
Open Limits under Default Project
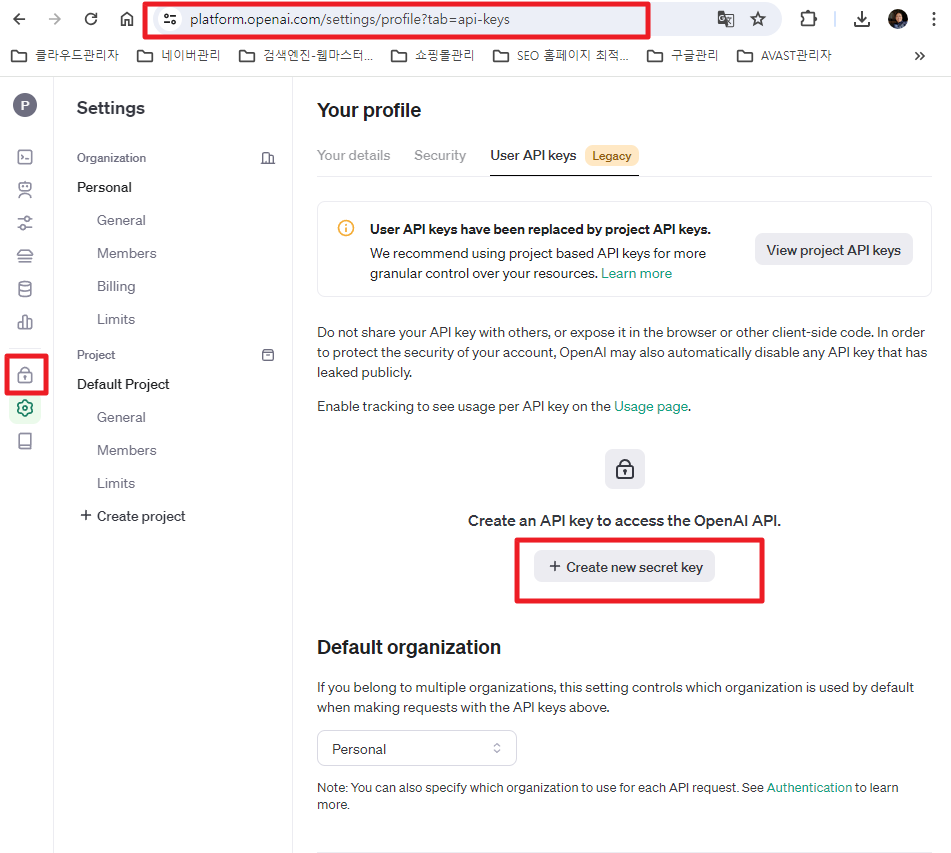116,483
